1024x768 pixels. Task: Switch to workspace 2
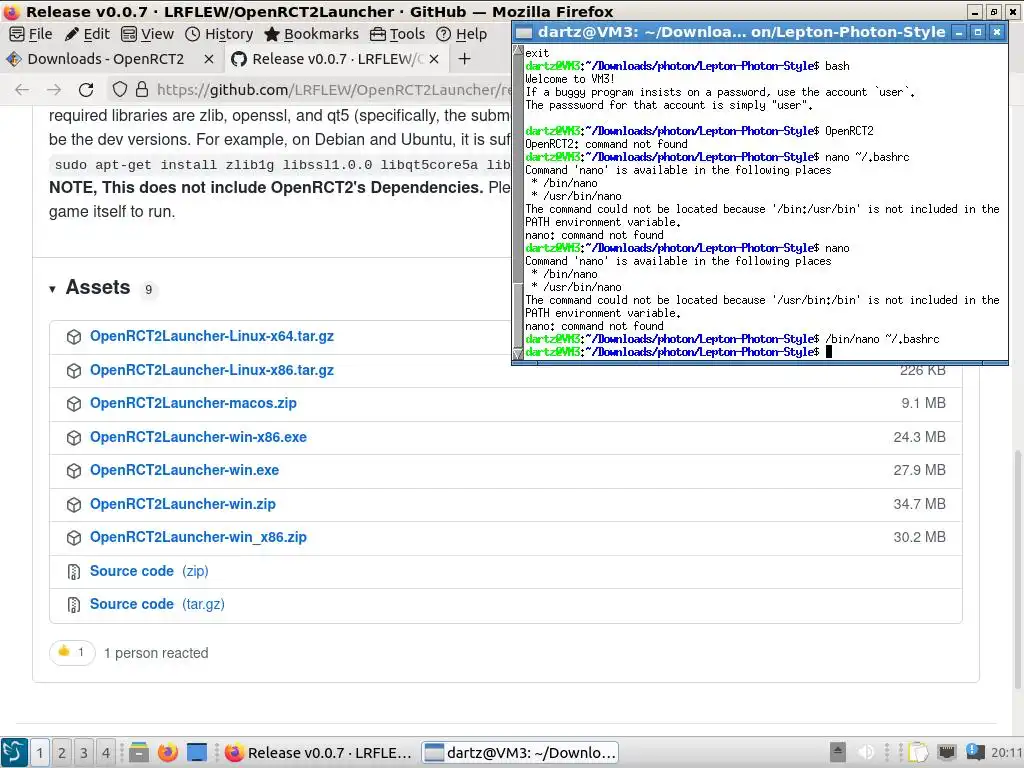[61, 753]
